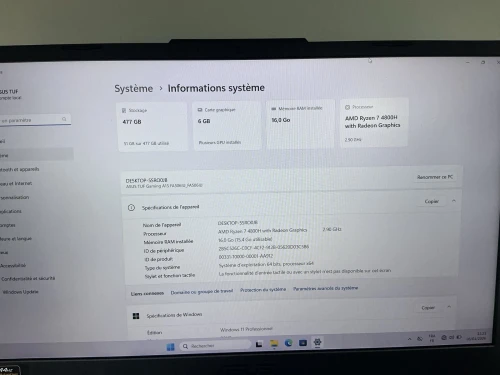Screen dimensions: 500x375
Task: Open the taskbar clock and date
Action: click(x=477, y=336)
